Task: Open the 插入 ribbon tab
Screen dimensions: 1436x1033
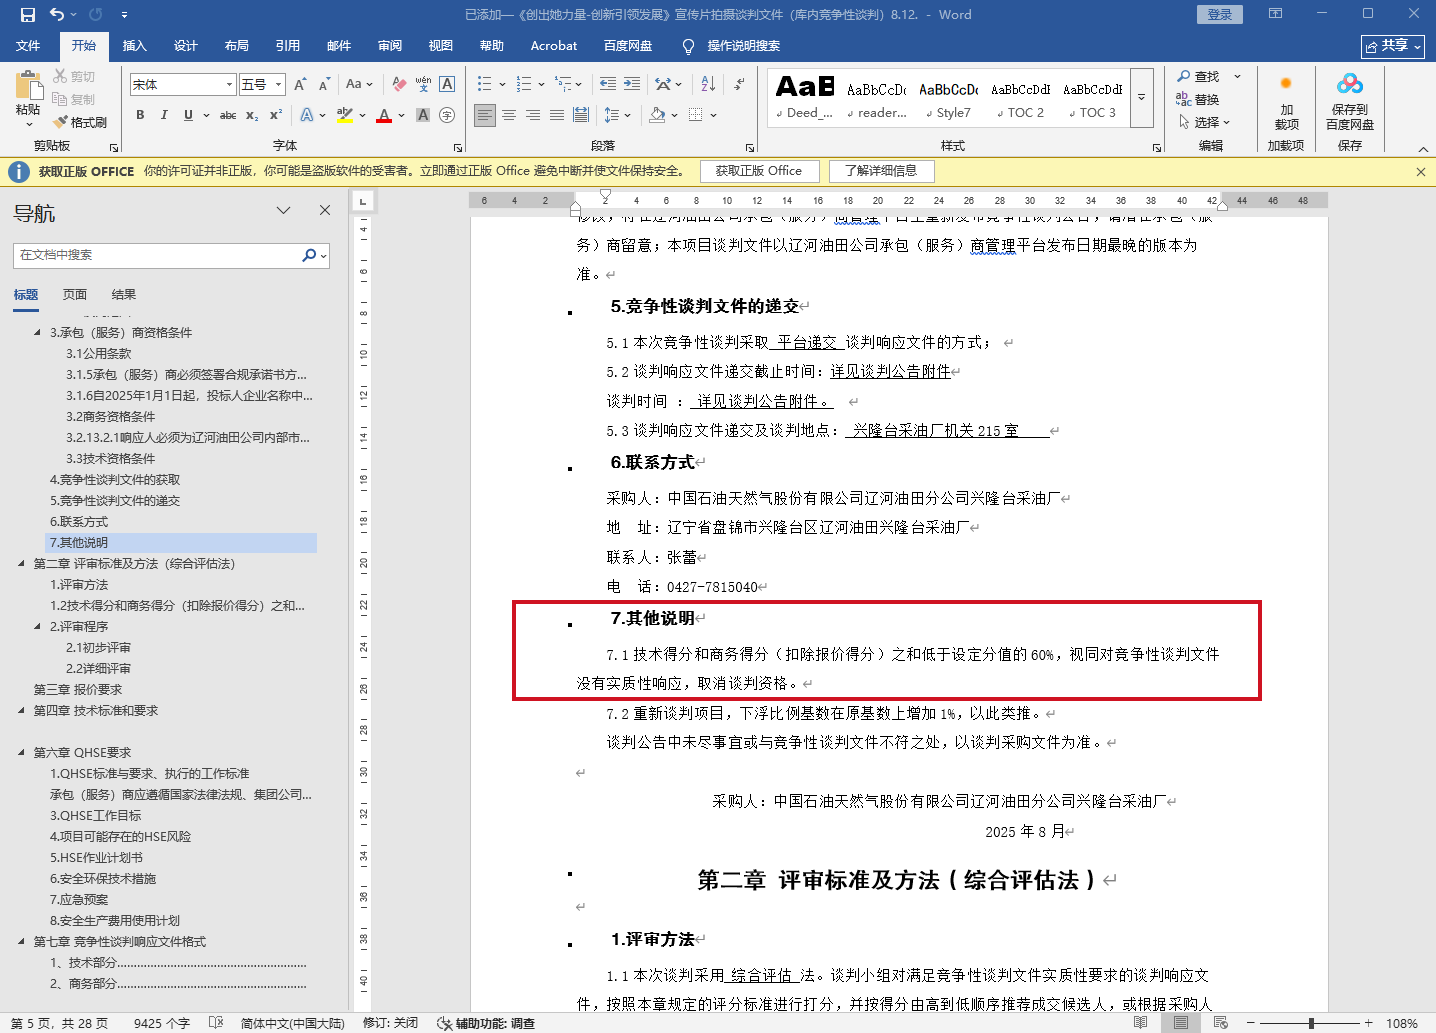Action: point(134,46)
